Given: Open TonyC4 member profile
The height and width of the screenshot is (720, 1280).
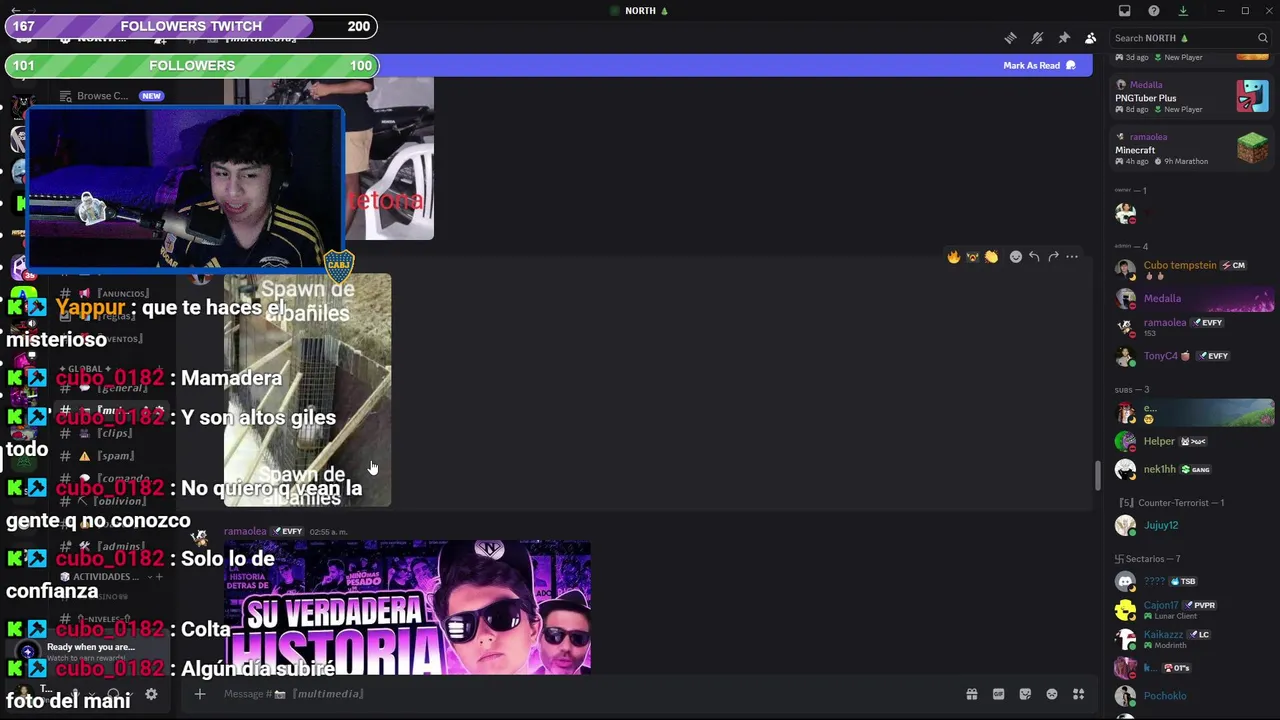Looking at the screenshot, I should [1191, 356].
